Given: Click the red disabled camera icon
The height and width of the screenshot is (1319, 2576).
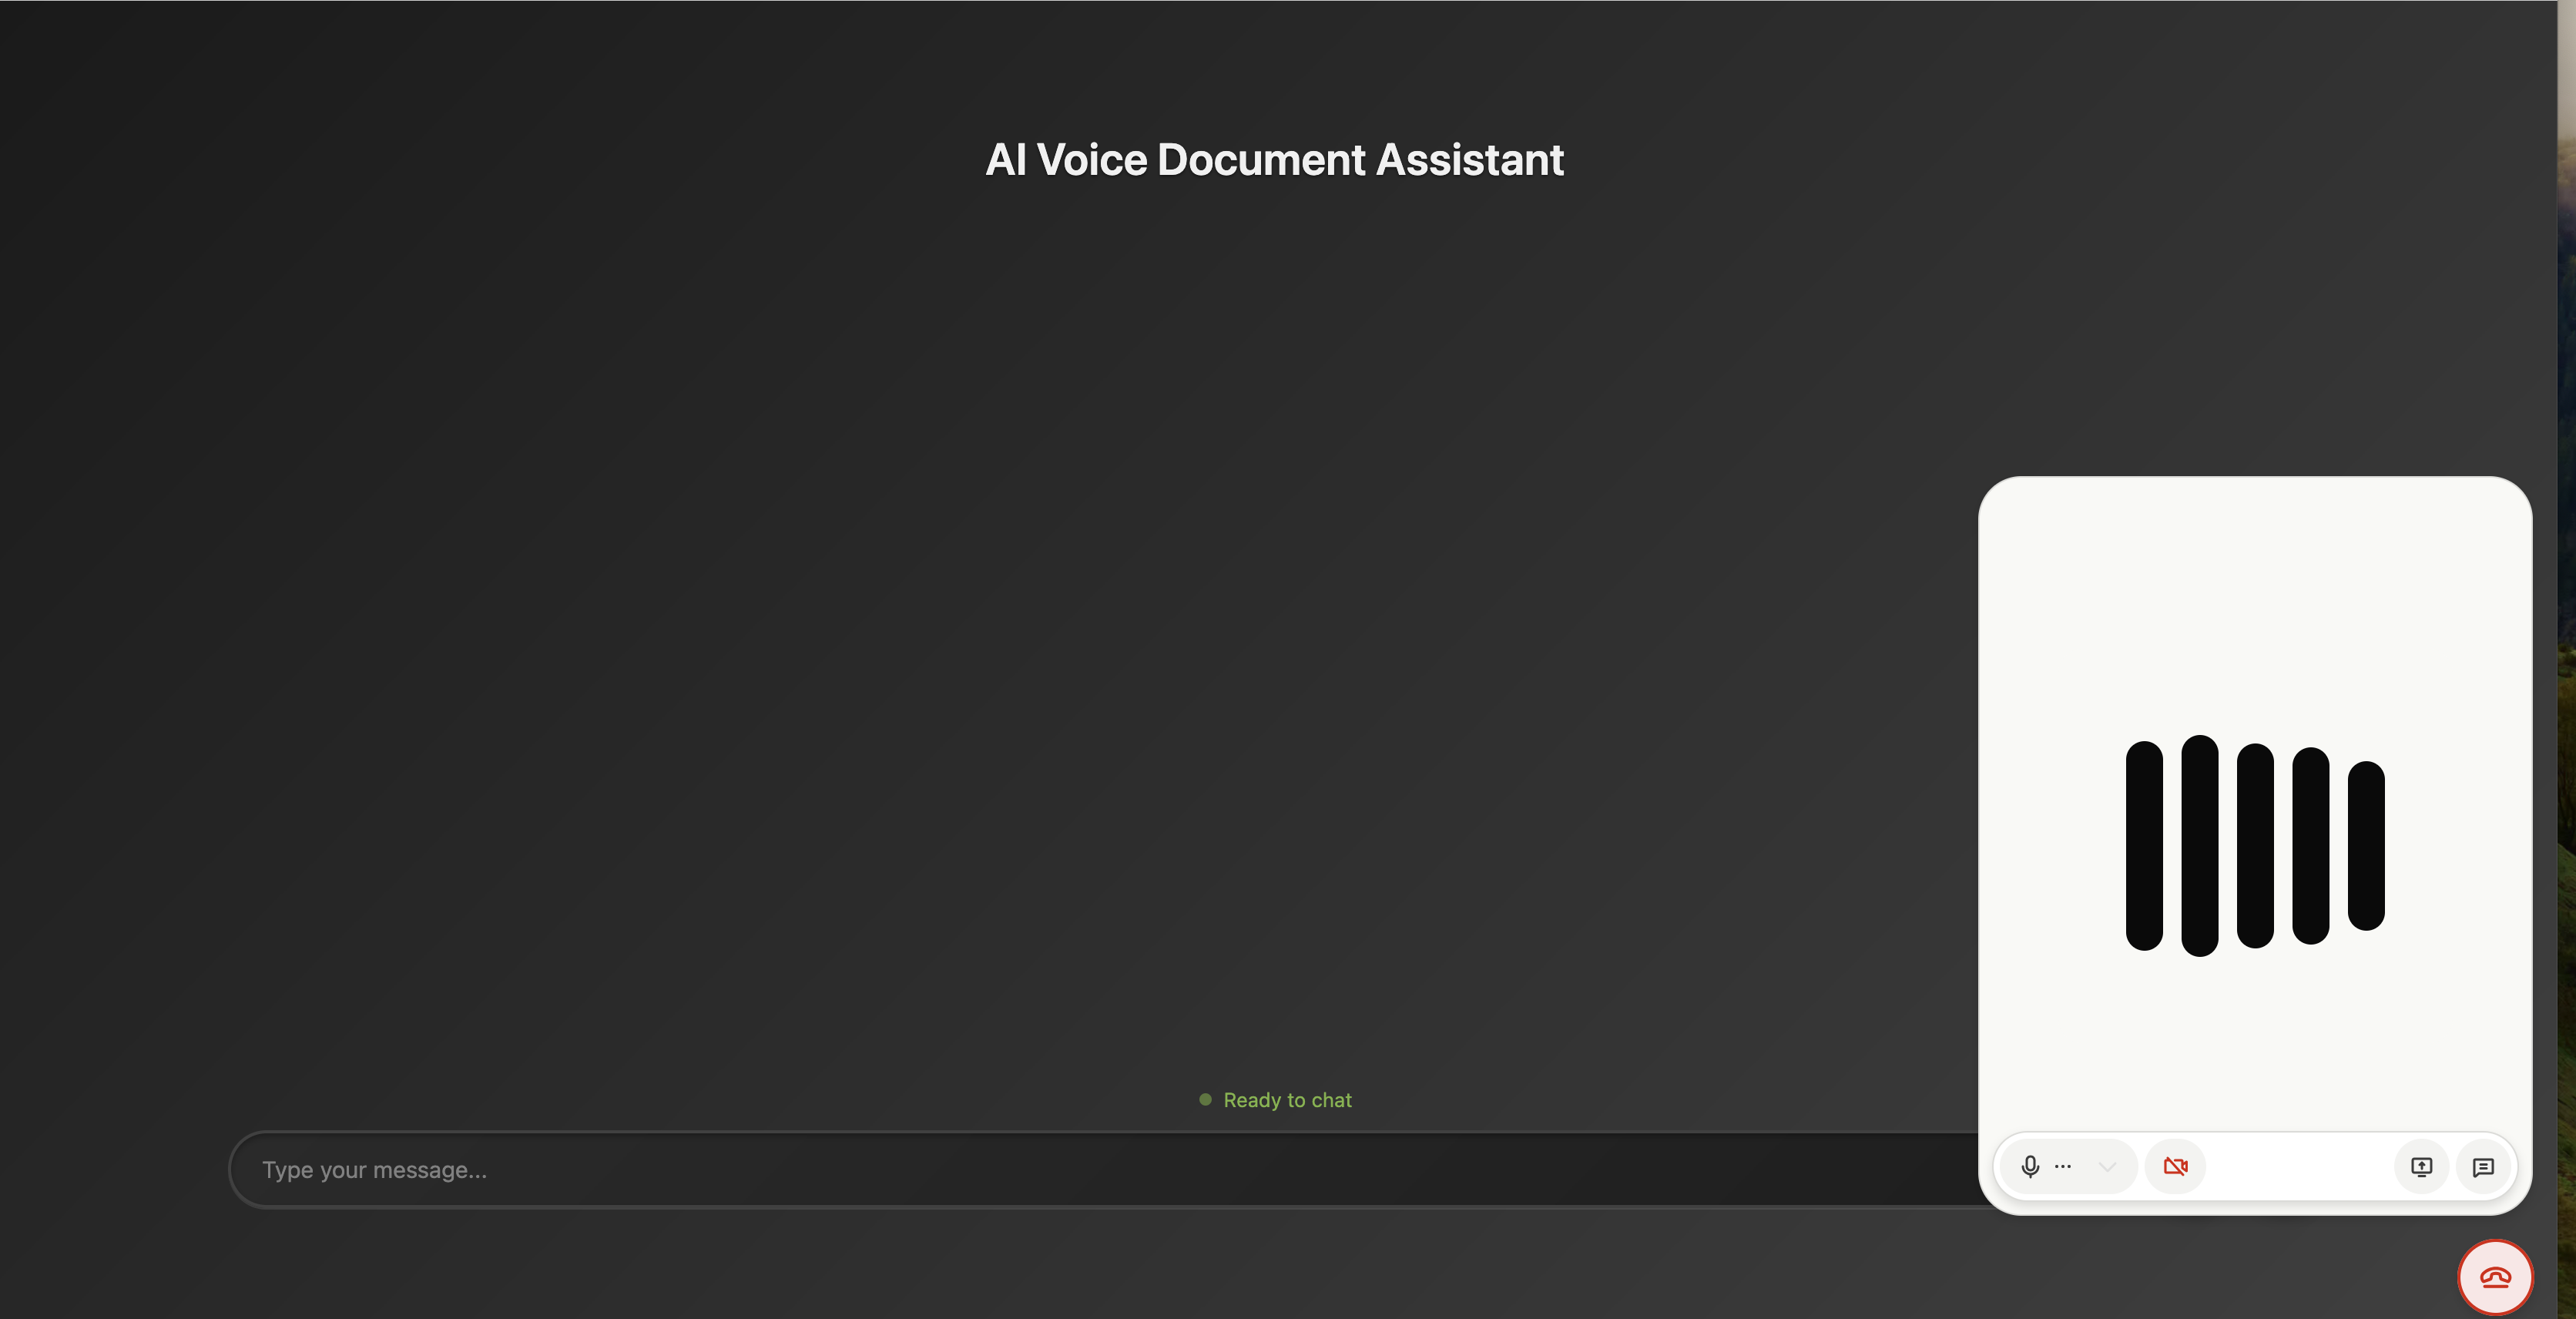Looking at the screenshot, I should click(2175, 1166).
